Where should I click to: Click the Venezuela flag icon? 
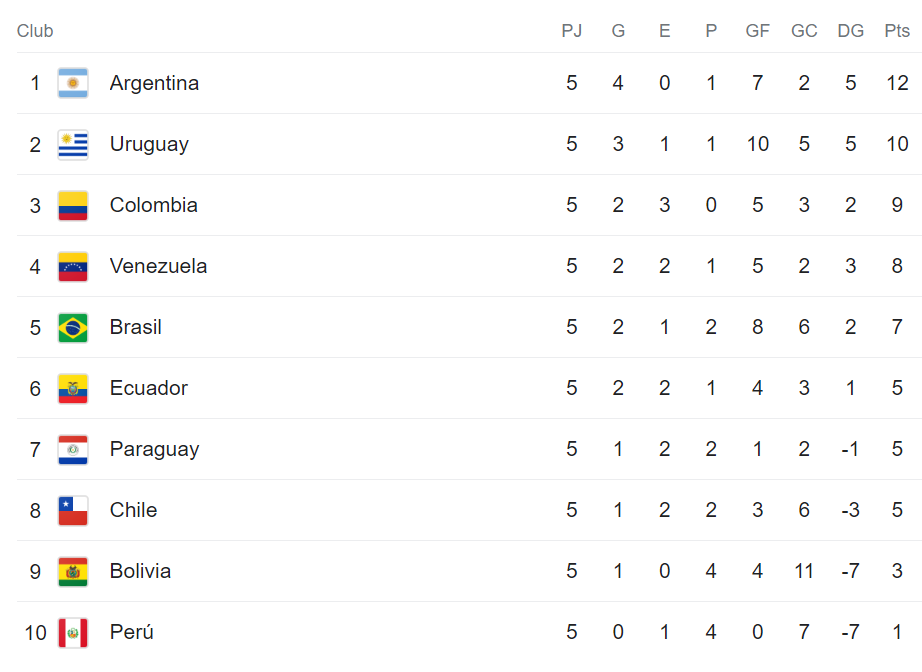[x=73, y=266]
